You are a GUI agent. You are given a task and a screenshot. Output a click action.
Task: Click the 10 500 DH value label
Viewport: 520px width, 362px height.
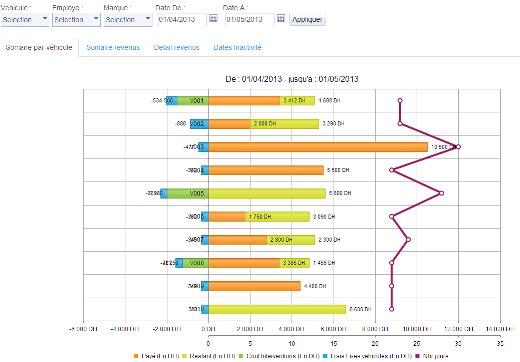pyautogui.click(x=443, y=147)
